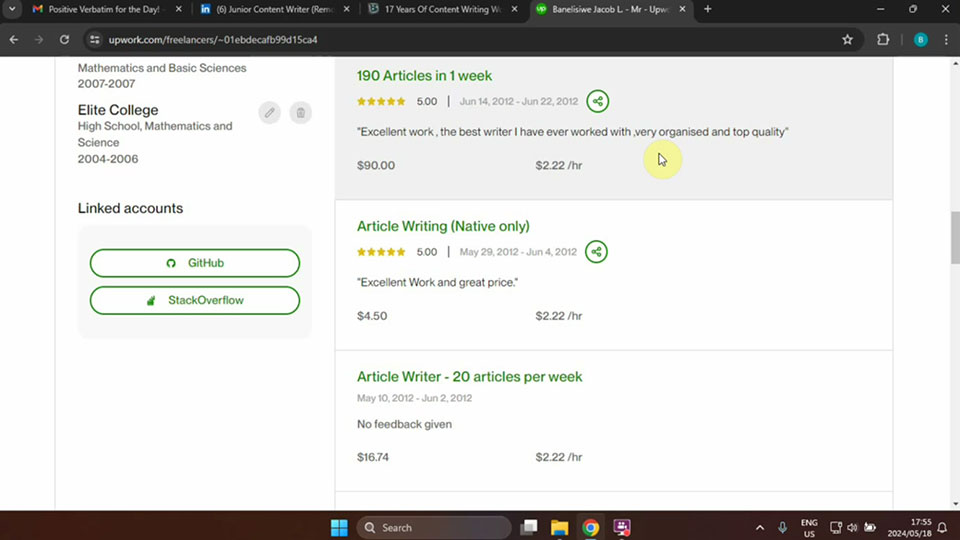Connect the GitHub linked account
The image size is (960, 540).
click(195, 263)
